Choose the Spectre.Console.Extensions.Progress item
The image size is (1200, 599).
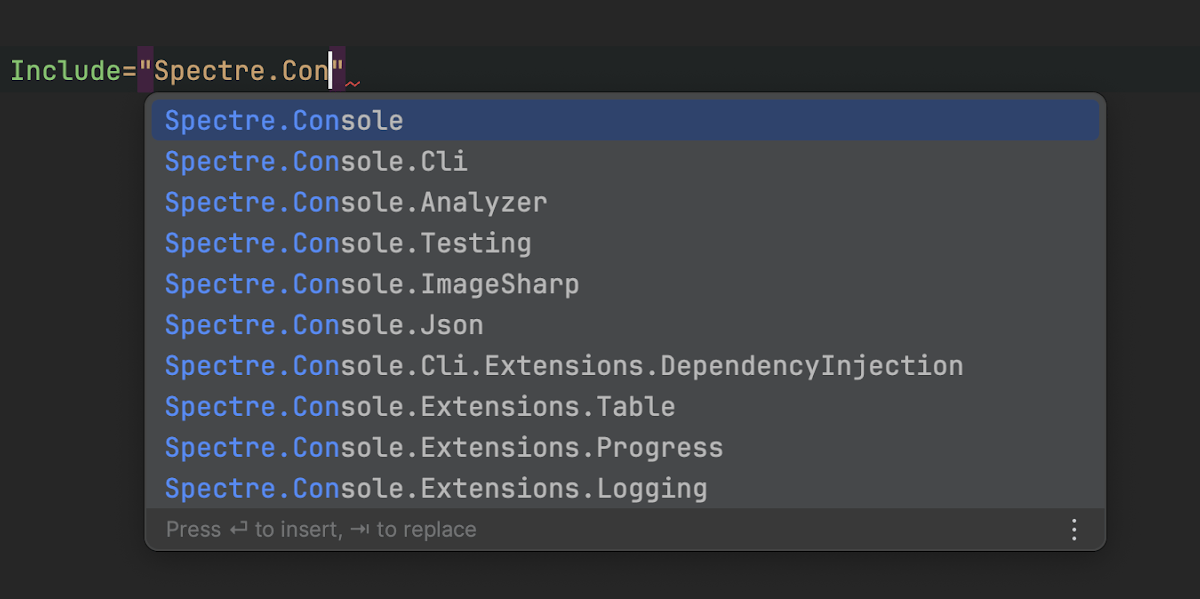[444, 448]
